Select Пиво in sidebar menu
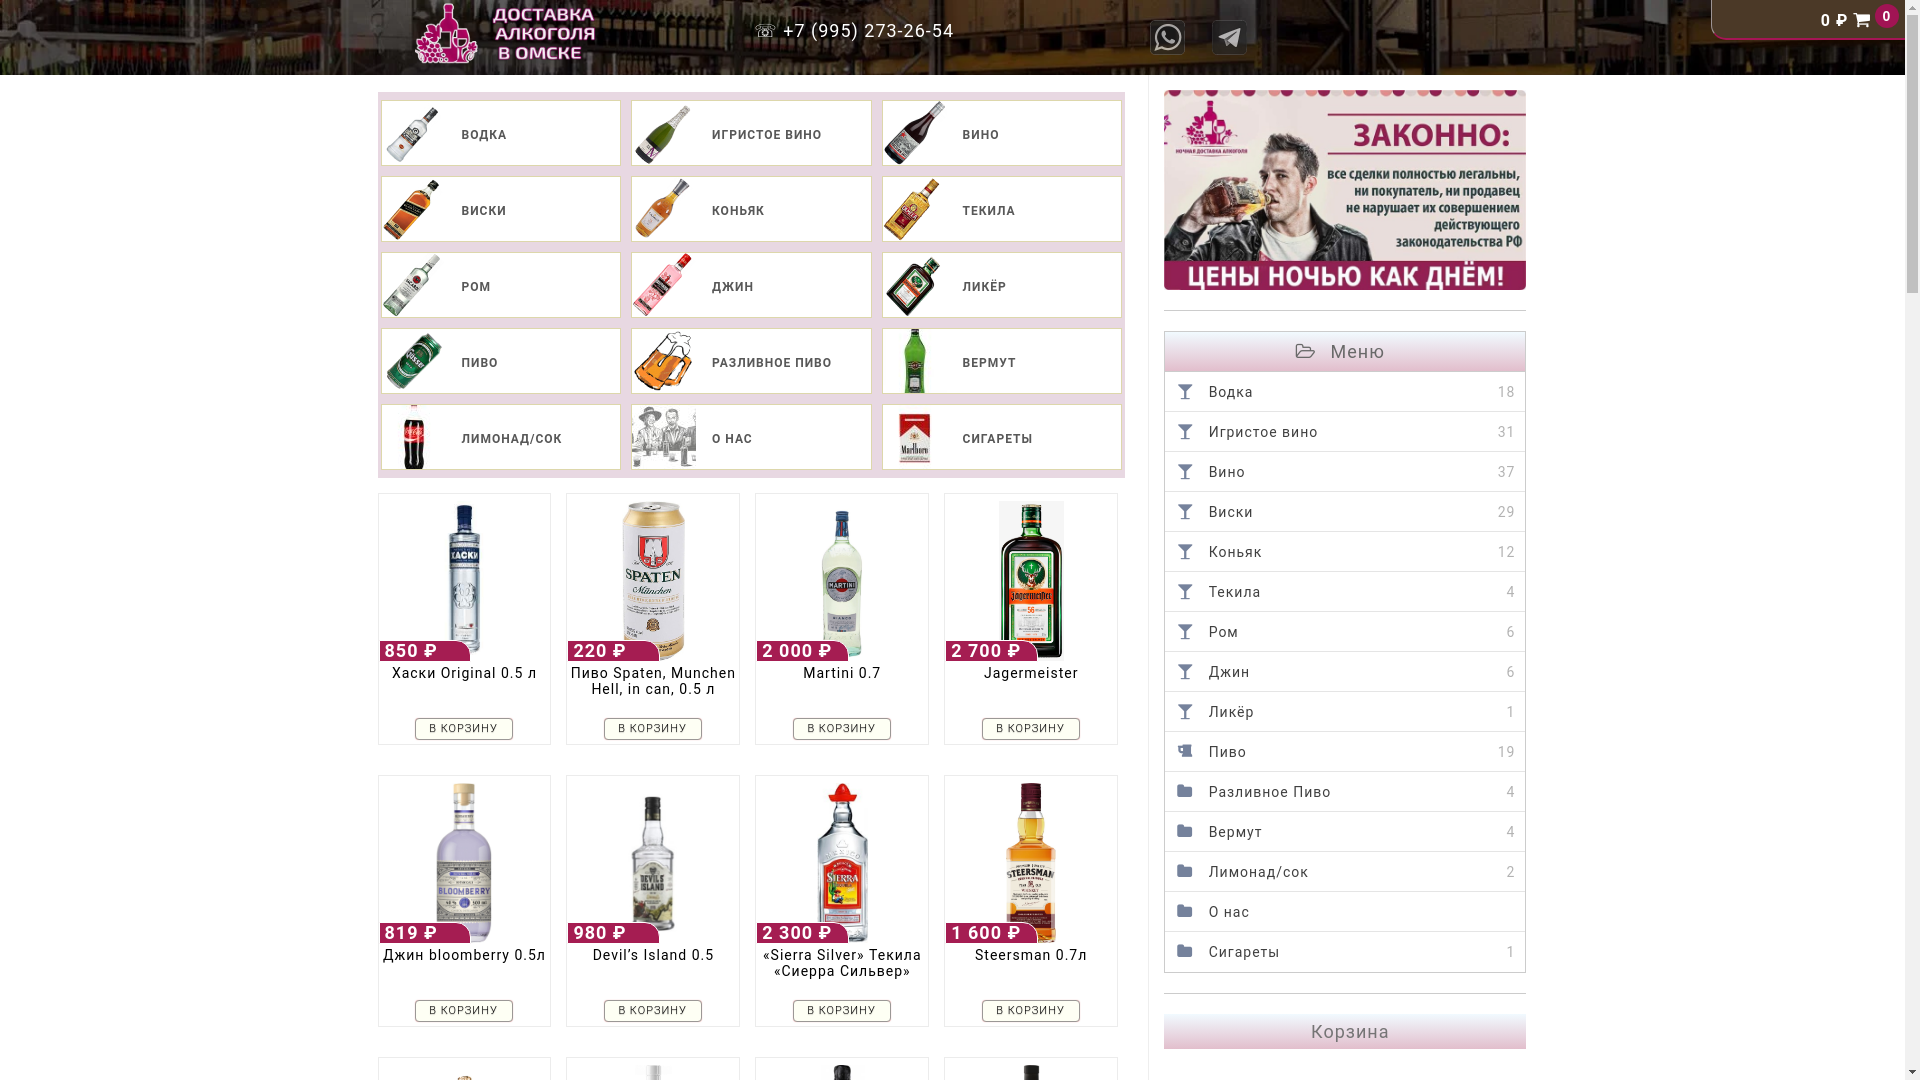This screenshot has width=1920, height=1080. [1344, 752]
